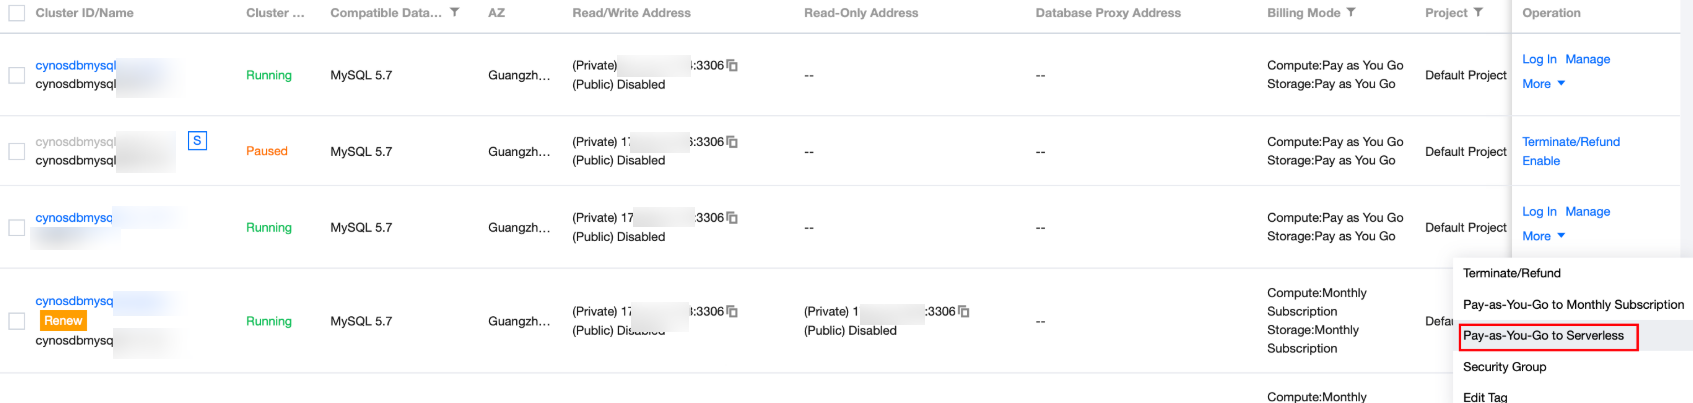Filter by Compatible Database column
This screenshot has height=403, width=1693.
click(454, 13)
